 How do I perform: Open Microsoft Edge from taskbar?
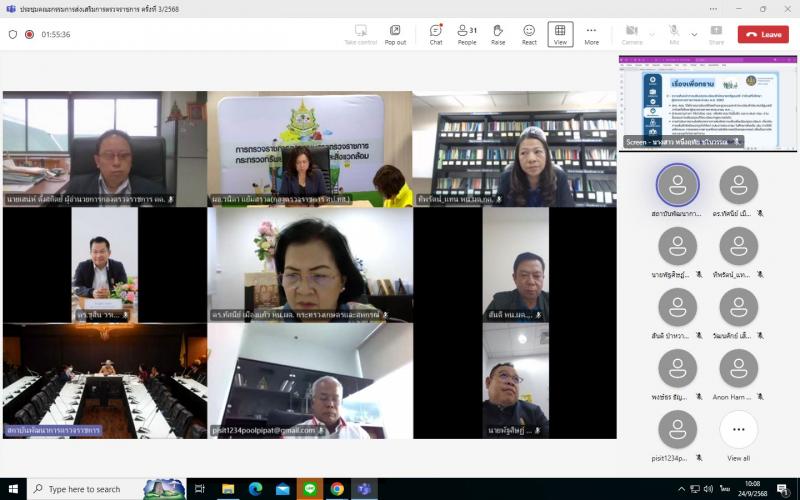(255, 489)
